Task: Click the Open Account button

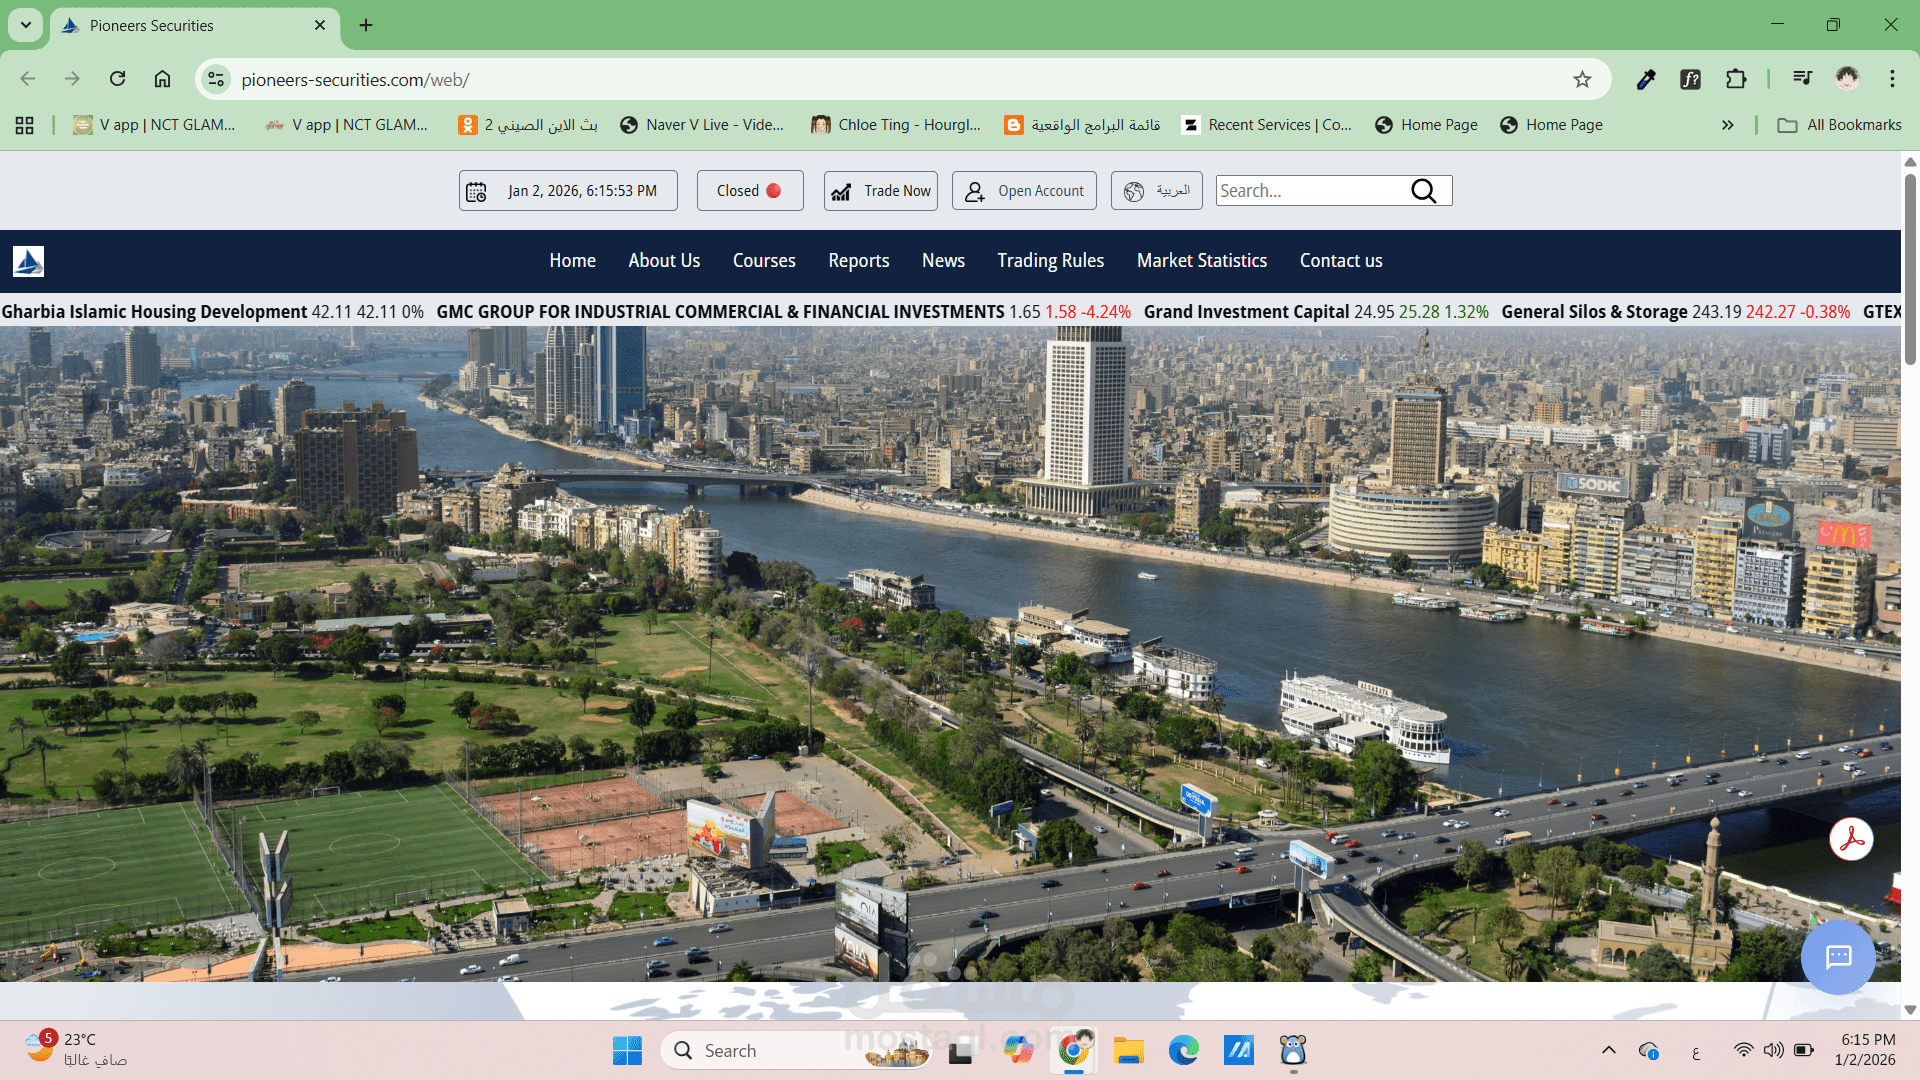Action: click(1024, 191)
